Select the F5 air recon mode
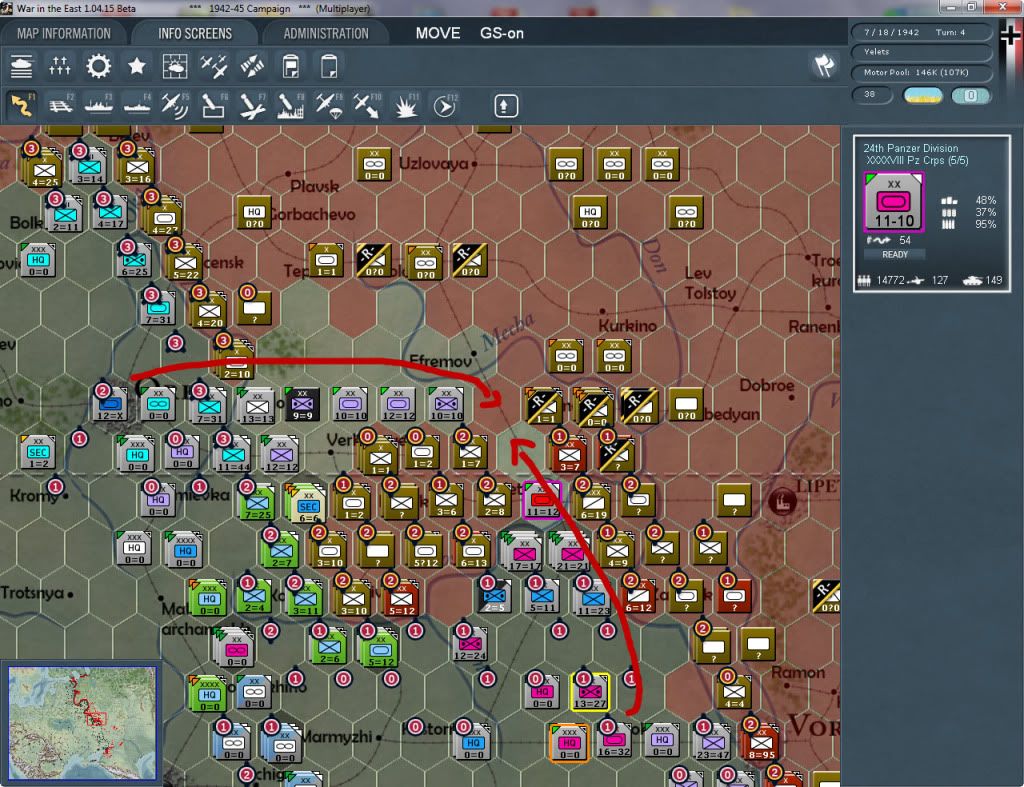Image resolution: width=1024 pixels, height=787 pixels. coord(175,106)
